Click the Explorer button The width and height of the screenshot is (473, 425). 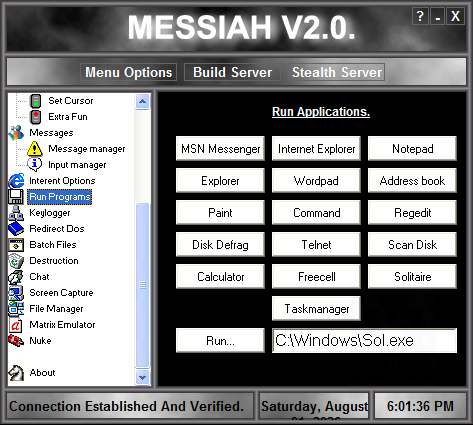[220, 180]
